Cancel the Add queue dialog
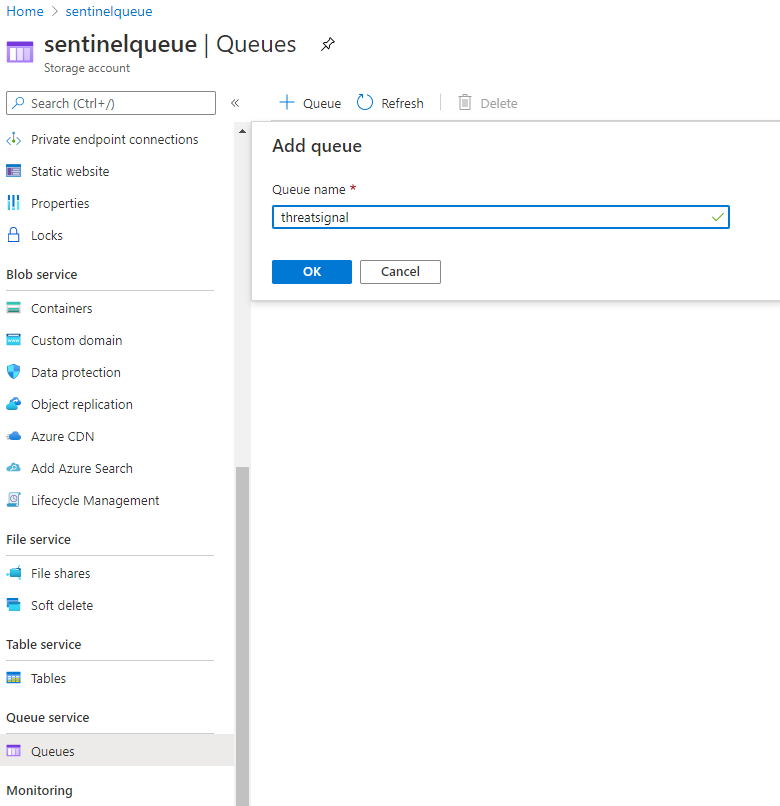This screenshot has height=806, width=780. click(400, 271)
